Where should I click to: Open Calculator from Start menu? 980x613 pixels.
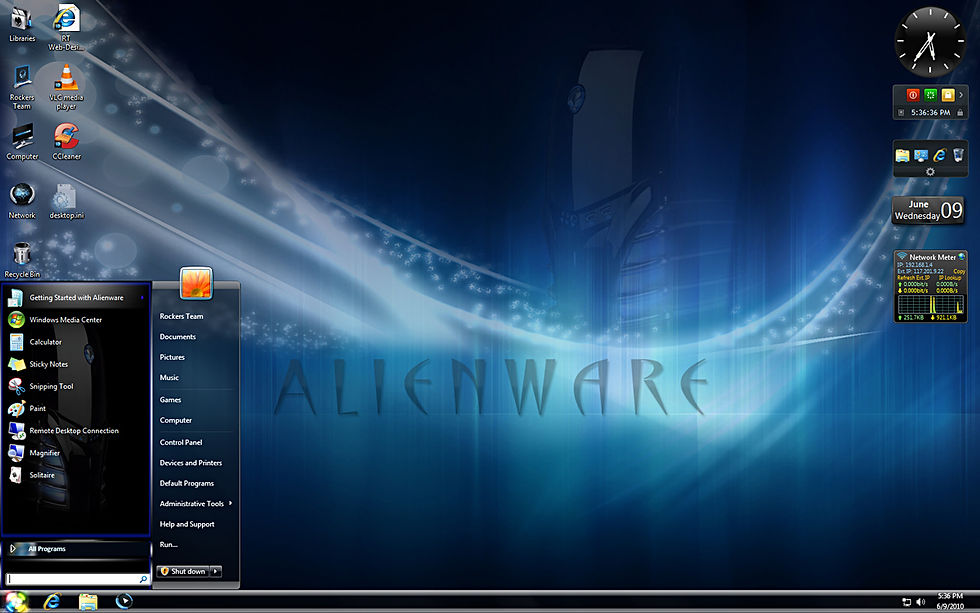(76, 342)
